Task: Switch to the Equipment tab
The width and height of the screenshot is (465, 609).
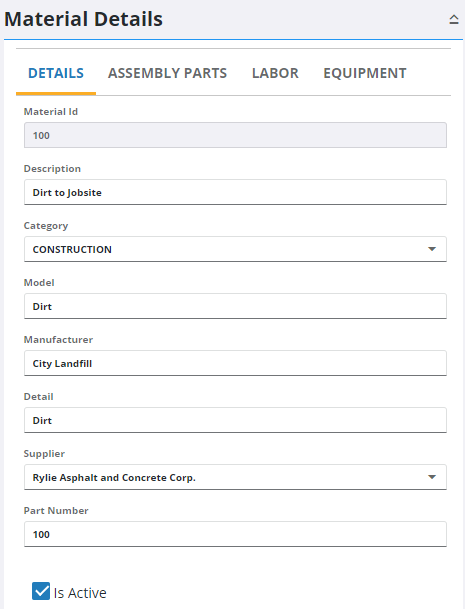Action: [365, 73]
